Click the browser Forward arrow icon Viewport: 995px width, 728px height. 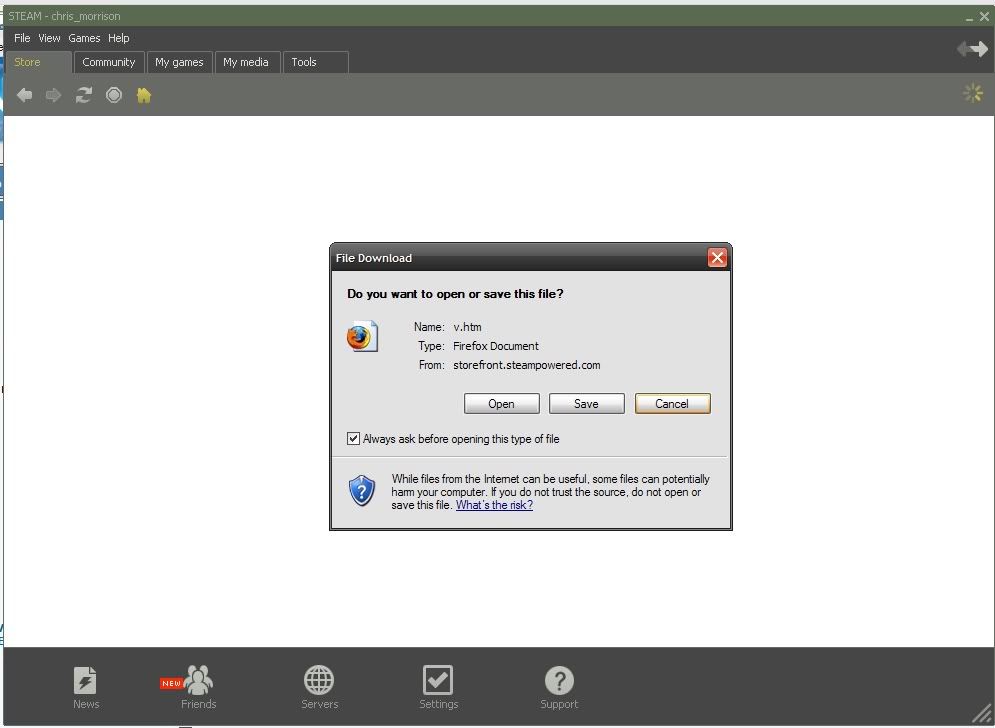[54, 95]
